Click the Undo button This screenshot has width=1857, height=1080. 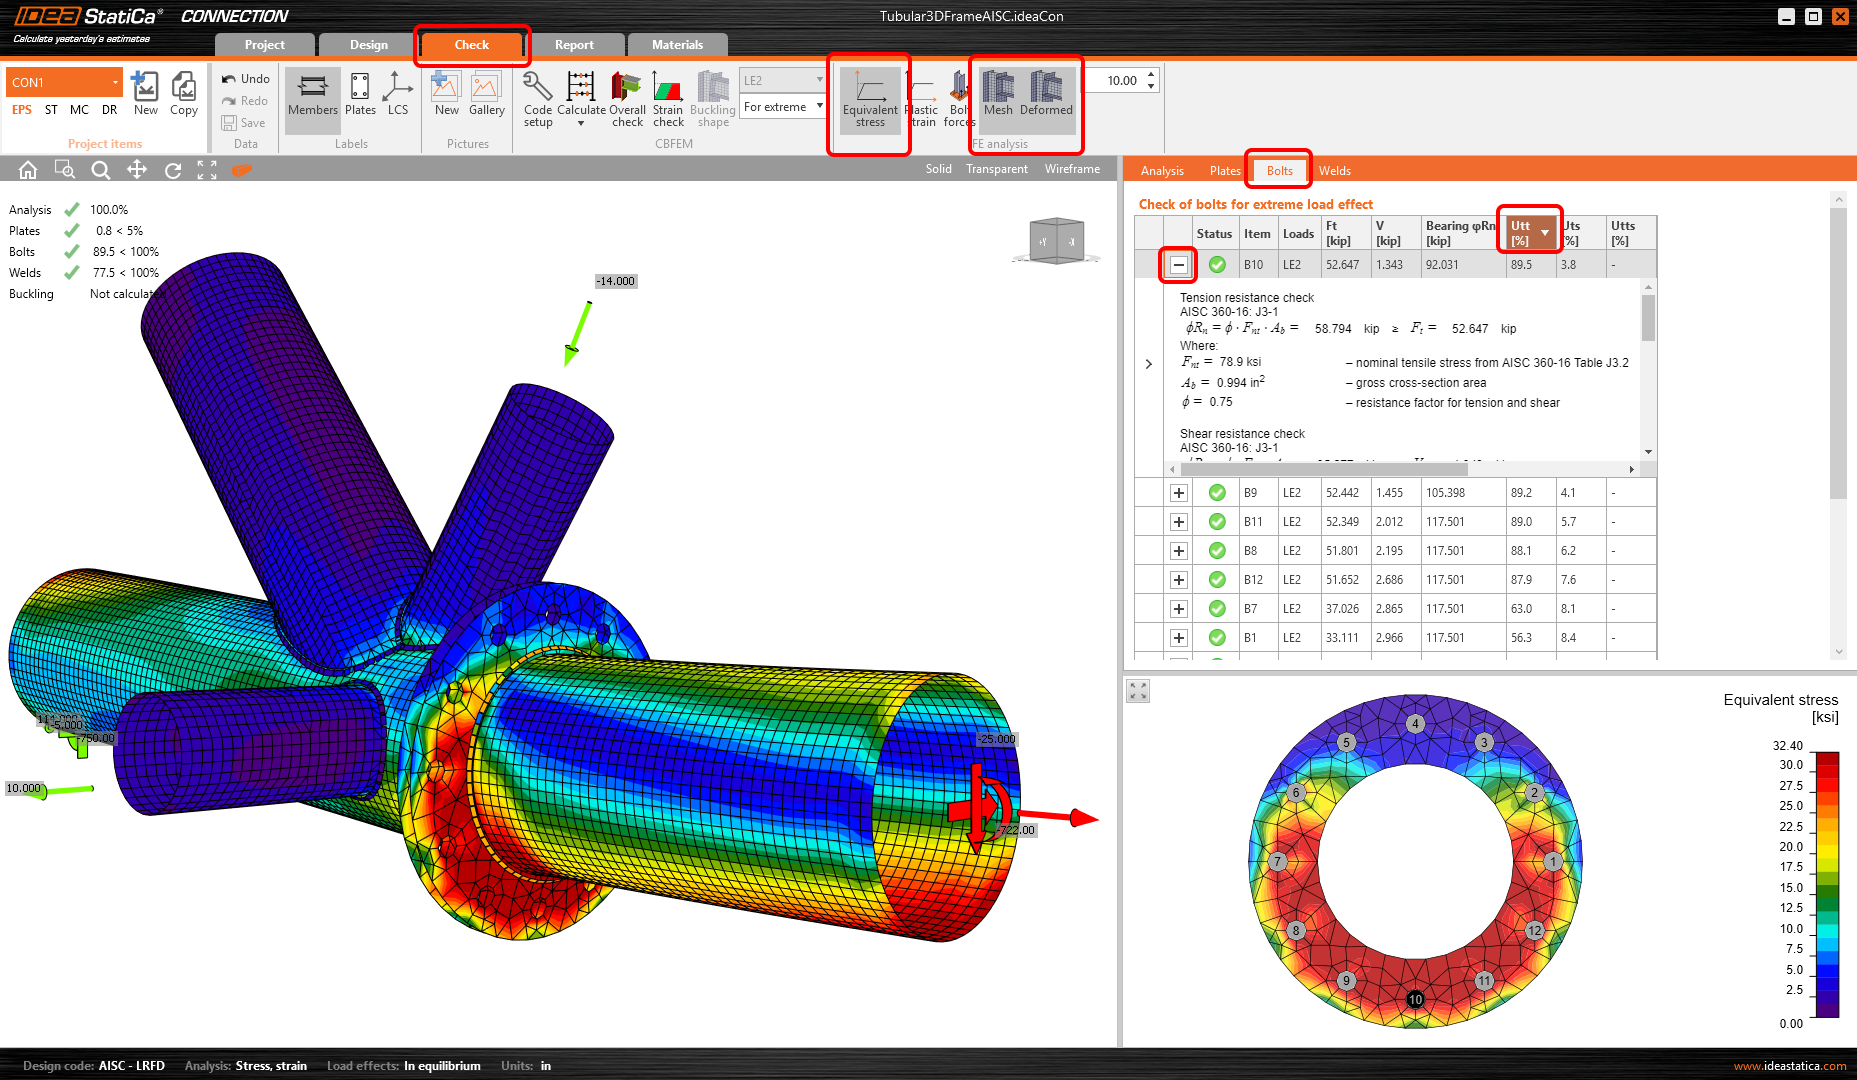246,79
